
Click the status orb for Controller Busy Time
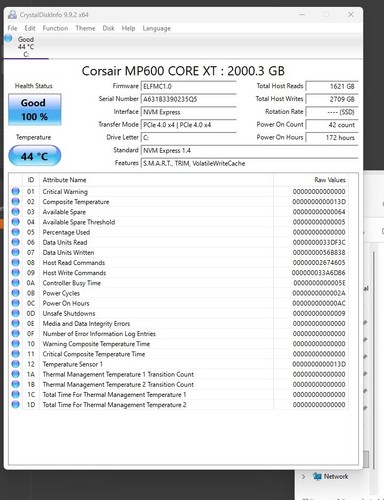point(15,283)
